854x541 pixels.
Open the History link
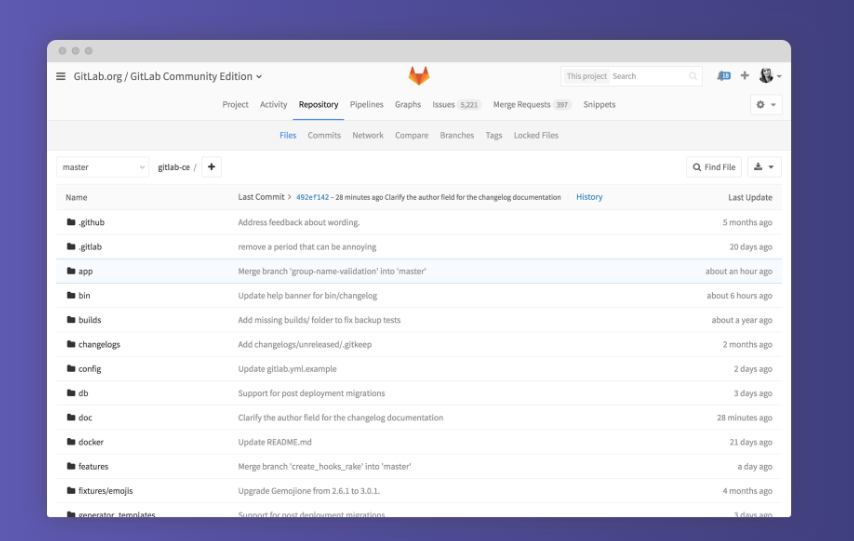[x=589, y=197]
